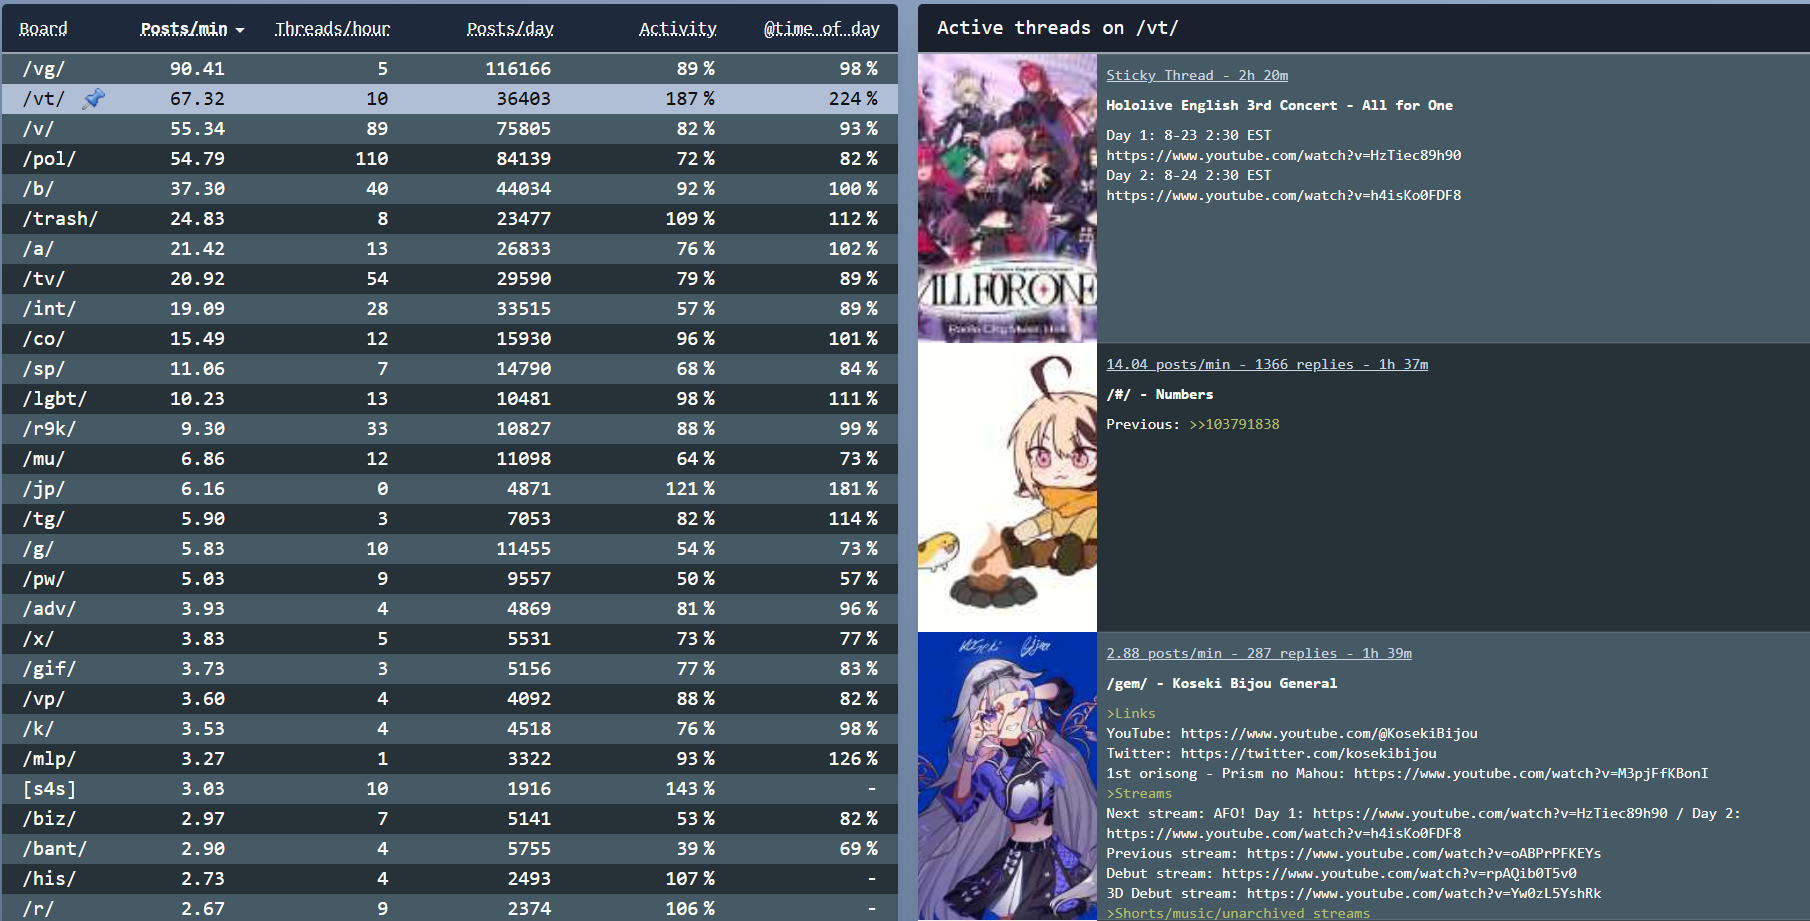Open the Sticky Thread header link

point(1197,75)
